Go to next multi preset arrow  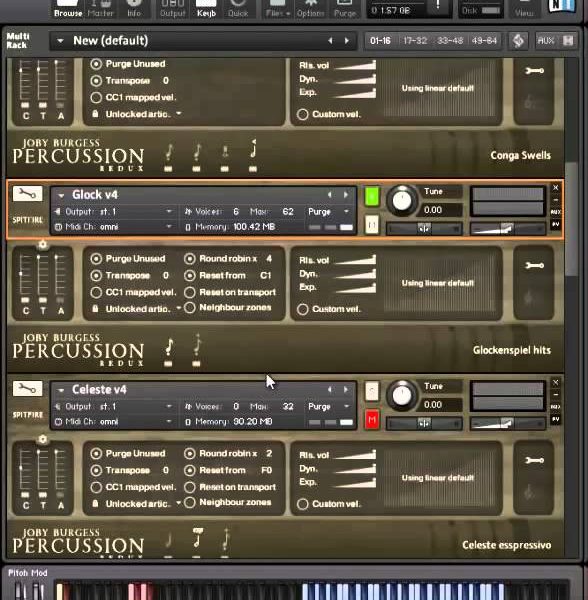click(x=347, y=41)
